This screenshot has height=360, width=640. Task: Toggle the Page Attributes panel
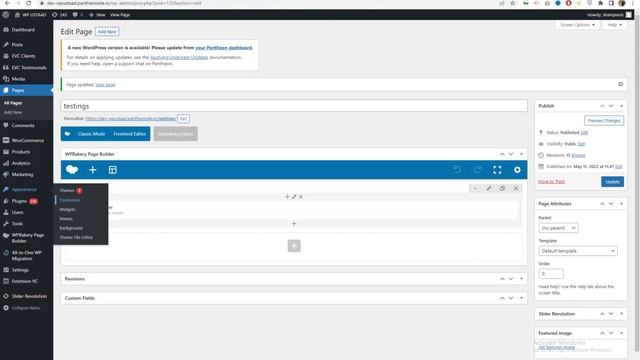pyautogui.click(x=621, y=204)
